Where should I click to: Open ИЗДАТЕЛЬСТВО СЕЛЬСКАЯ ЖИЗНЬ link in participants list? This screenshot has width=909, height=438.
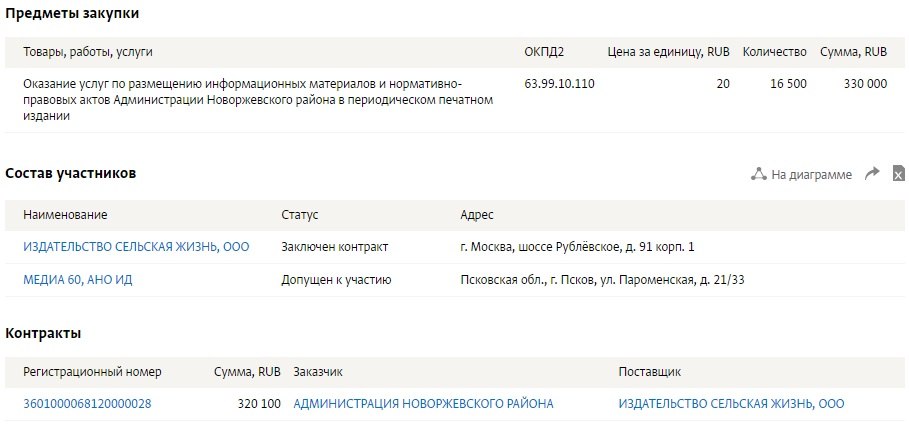coord(136,247)
